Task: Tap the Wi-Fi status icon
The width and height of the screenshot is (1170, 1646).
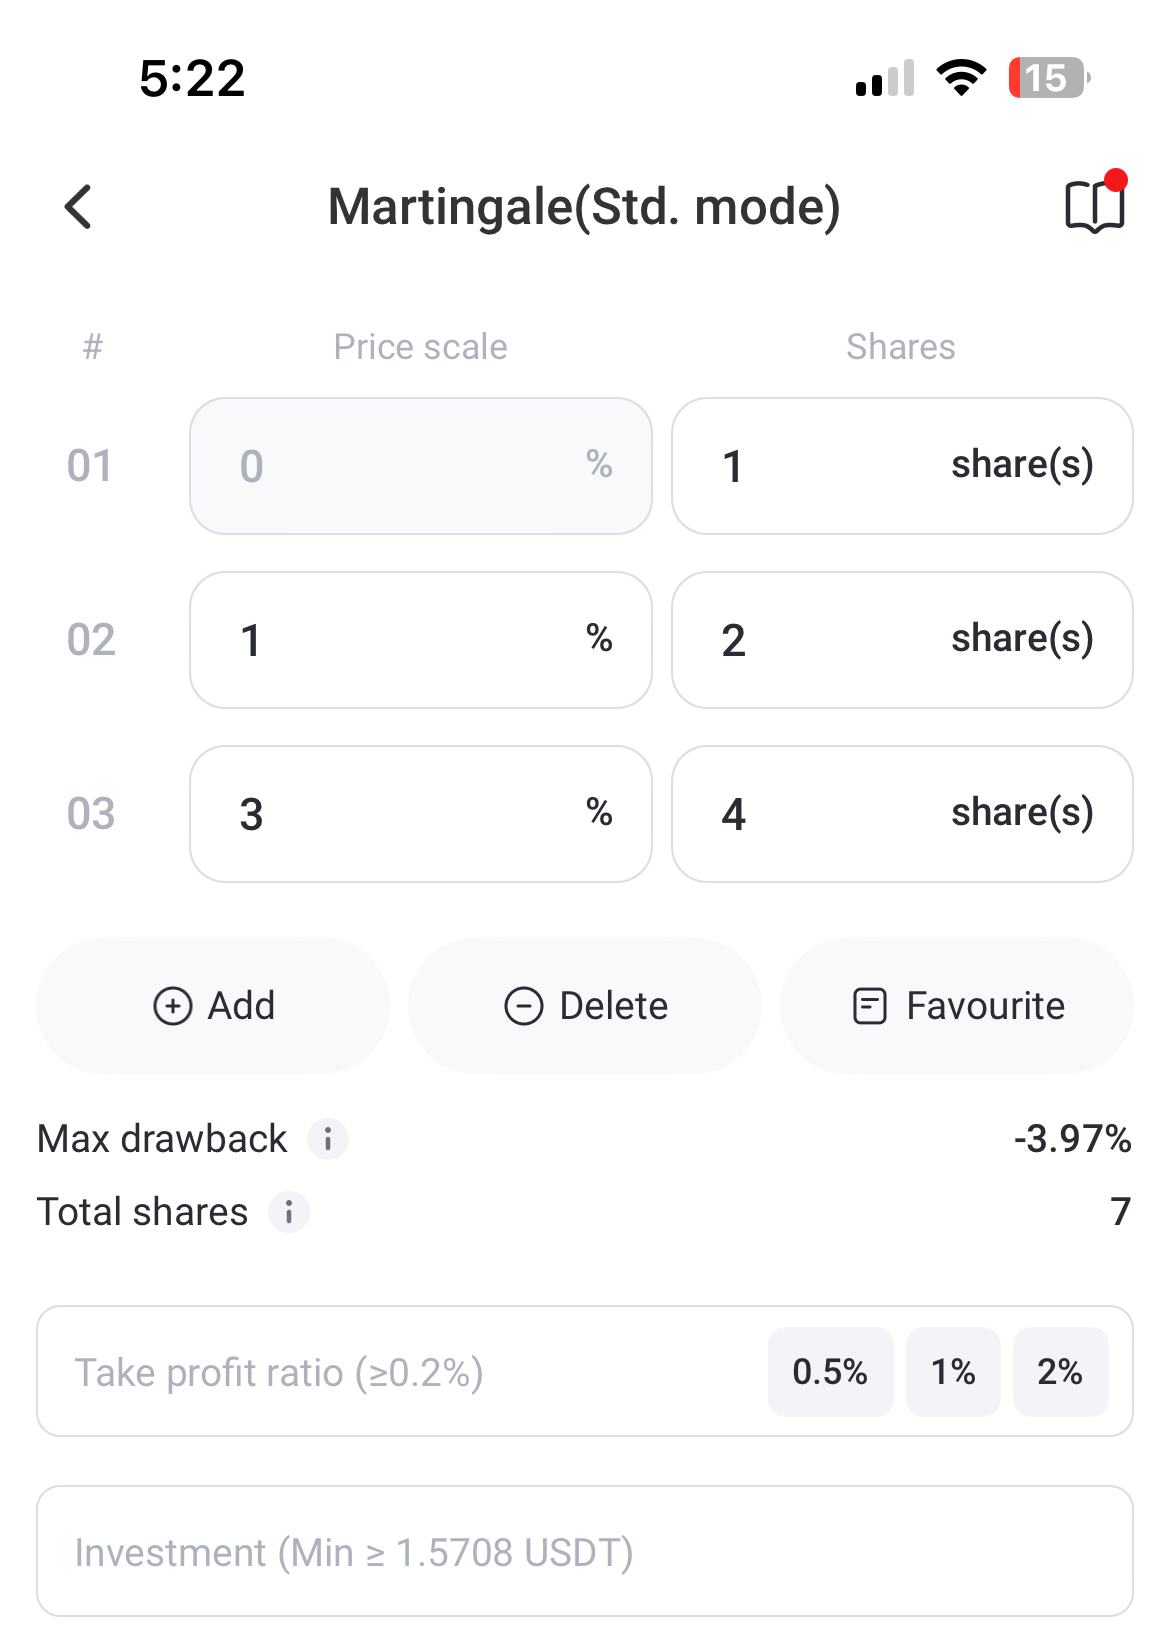Action: tap(961, 78)
